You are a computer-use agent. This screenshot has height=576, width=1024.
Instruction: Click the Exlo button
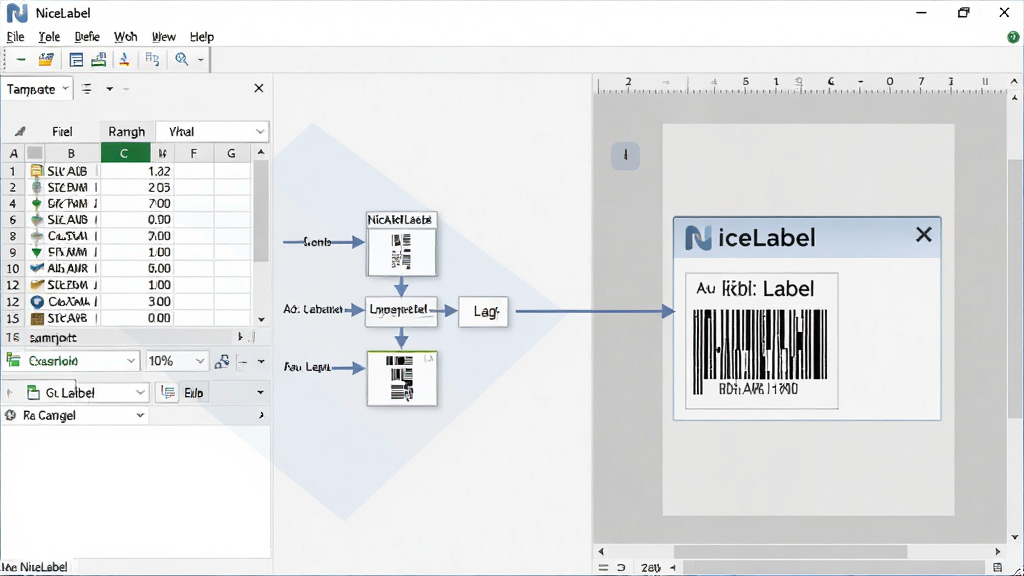pyautogui.click(x=194, y=392)
